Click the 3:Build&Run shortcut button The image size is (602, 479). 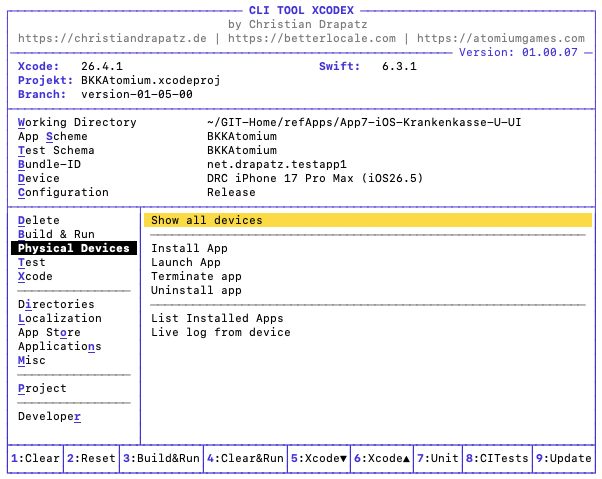(x=161, y=458)
